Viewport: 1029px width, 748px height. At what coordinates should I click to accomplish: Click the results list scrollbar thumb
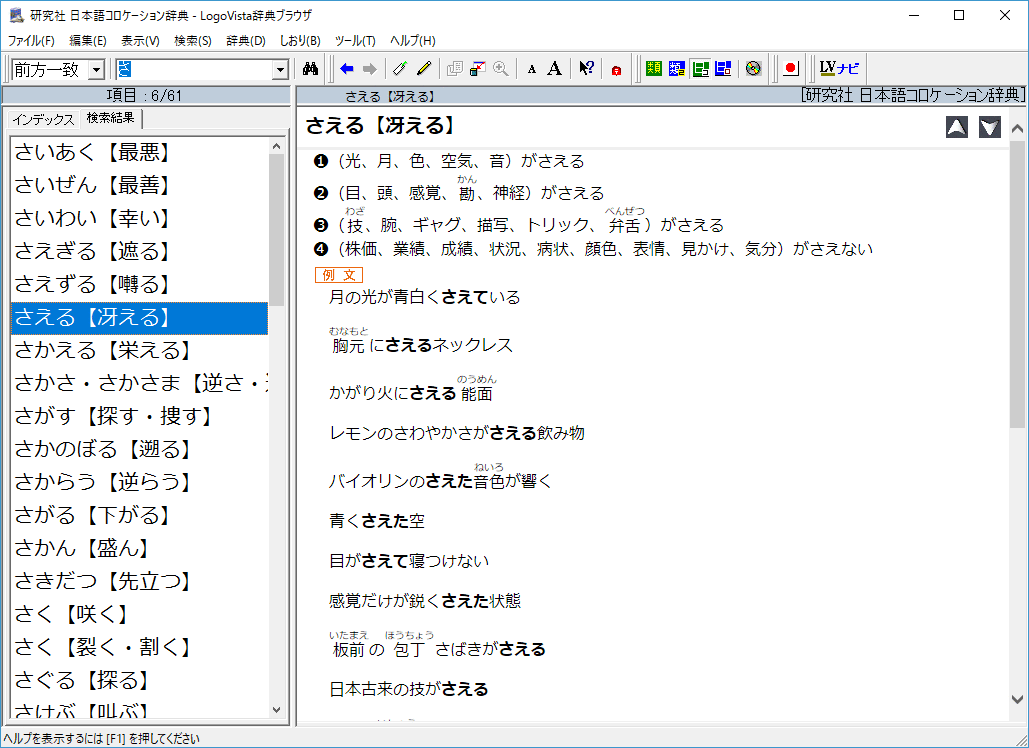(276, 230)
